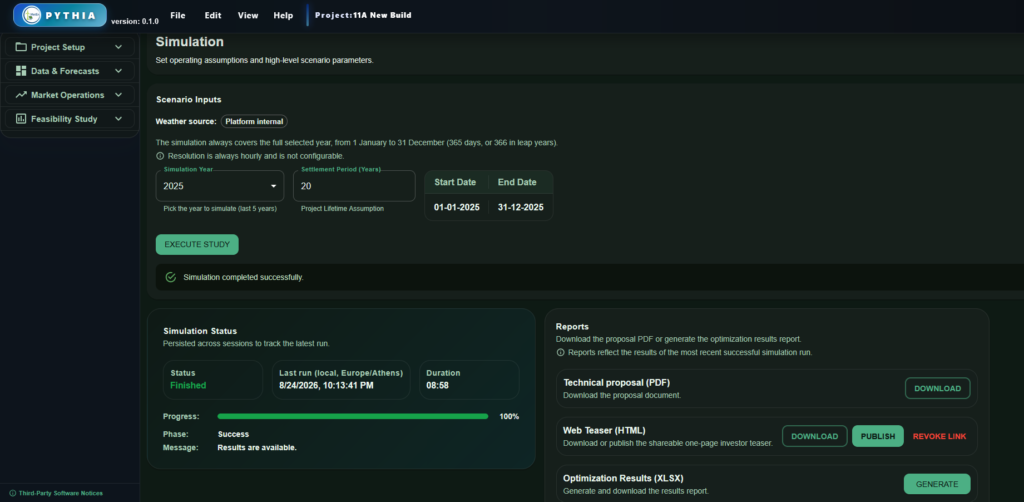This screenshot has height=502, width=1024.
Task: Expand the Project Setup section chevron
Action: pyautogui.click(x=118, y=47)
